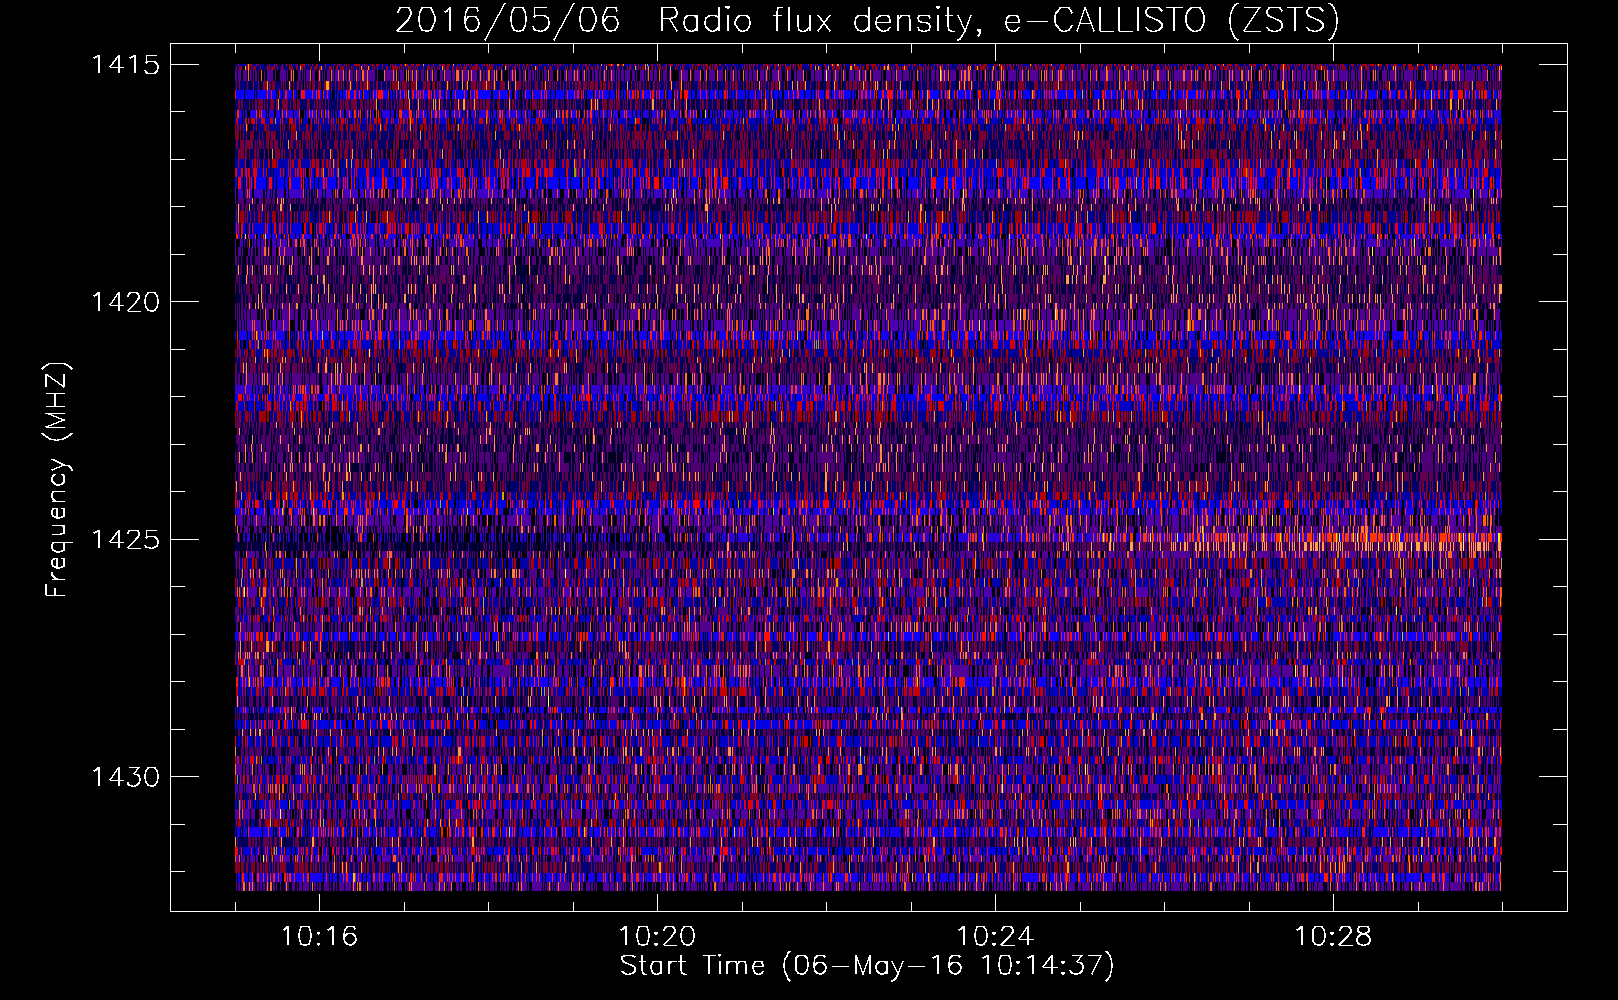The height and width of the screenshot is (1000, 1618).
Task: Click the 'Start Time (06-May-16 10:14:37)' label
Action: (867, 966)
